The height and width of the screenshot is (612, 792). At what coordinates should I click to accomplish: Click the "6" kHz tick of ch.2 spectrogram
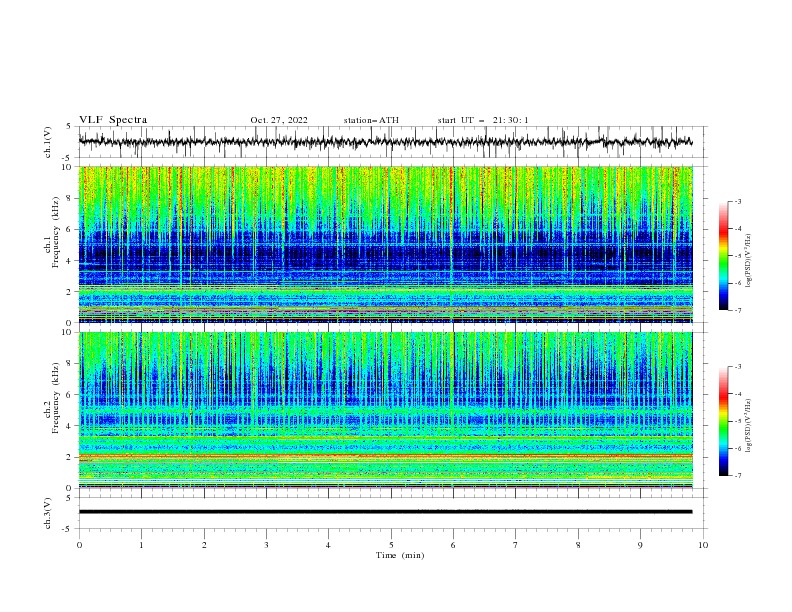pyautogui.click(x=70, y=395)
